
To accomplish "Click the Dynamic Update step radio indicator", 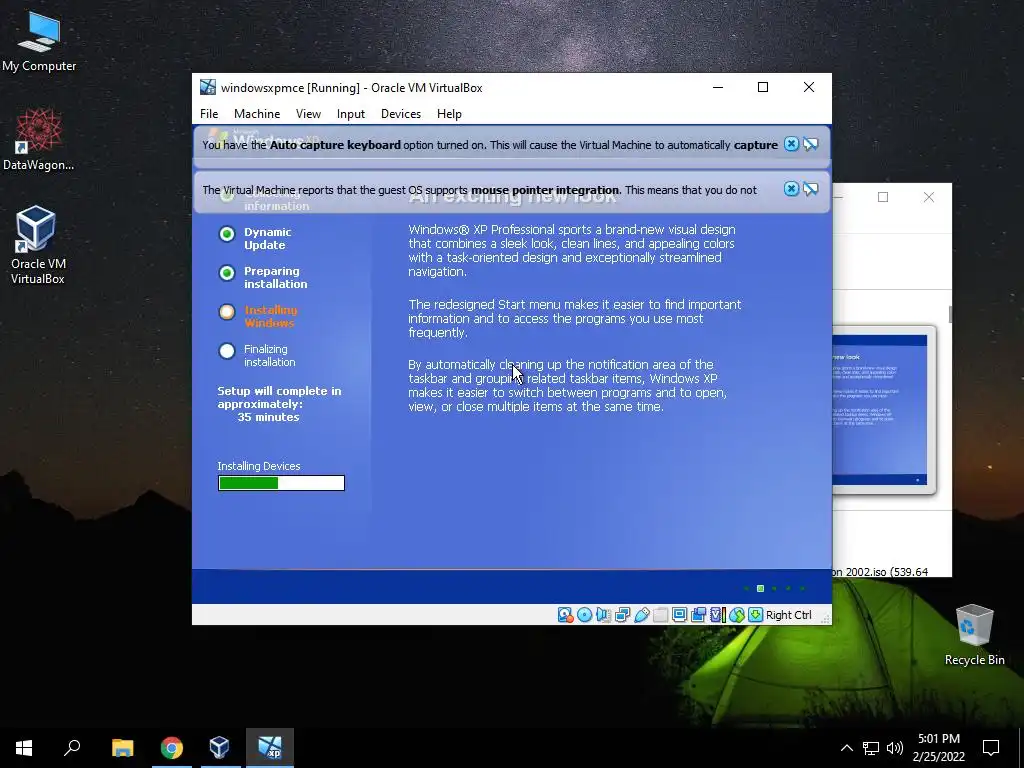I will (227, 234).
